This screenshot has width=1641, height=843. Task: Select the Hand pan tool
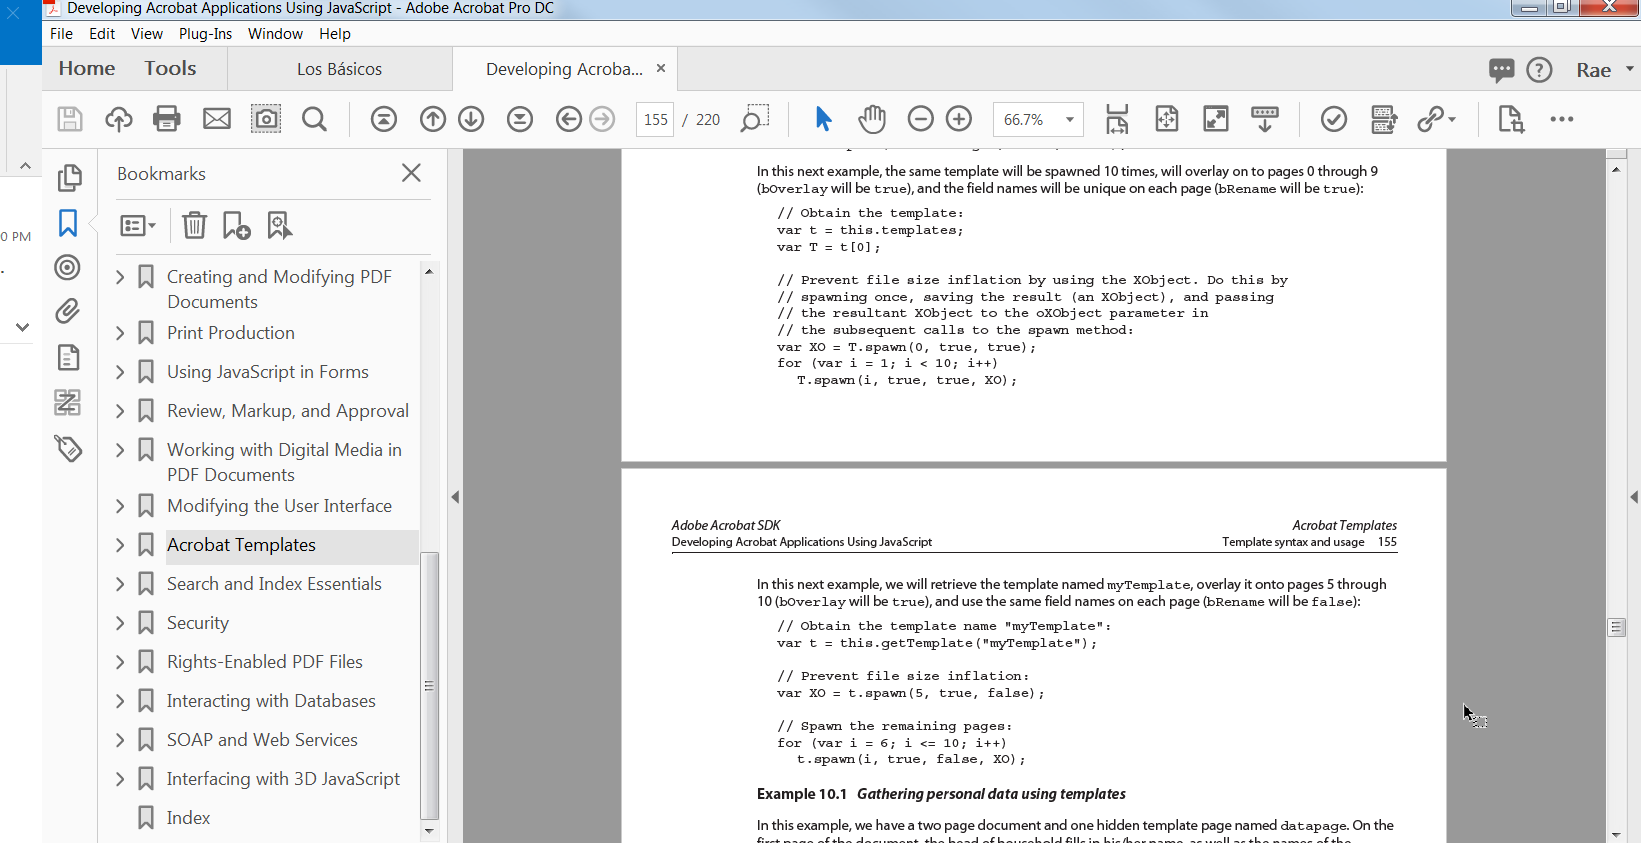(872, 119)
